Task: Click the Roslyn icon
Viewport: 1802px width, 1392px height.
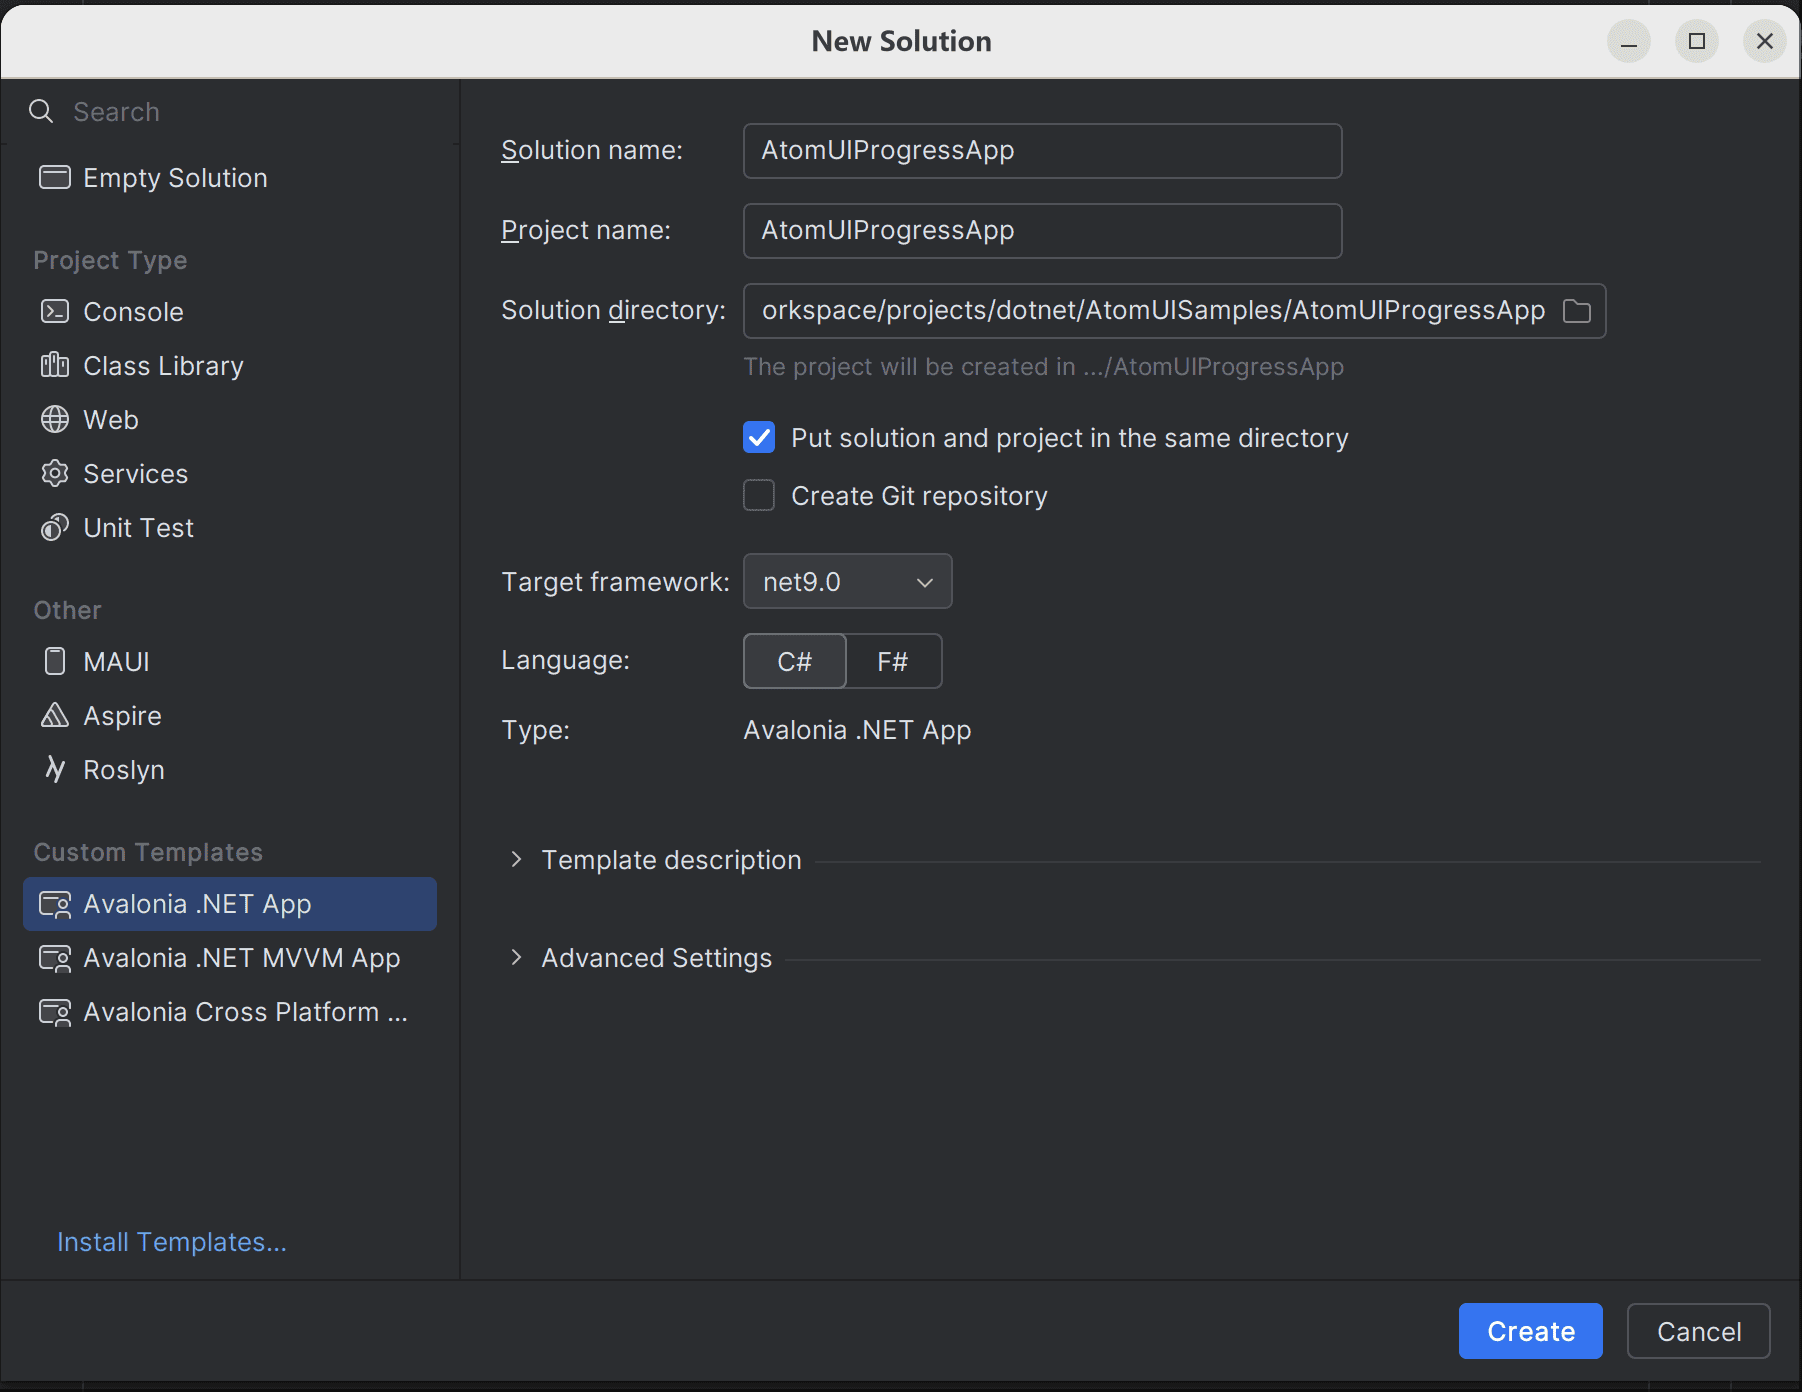Action: tap(55, 769)
